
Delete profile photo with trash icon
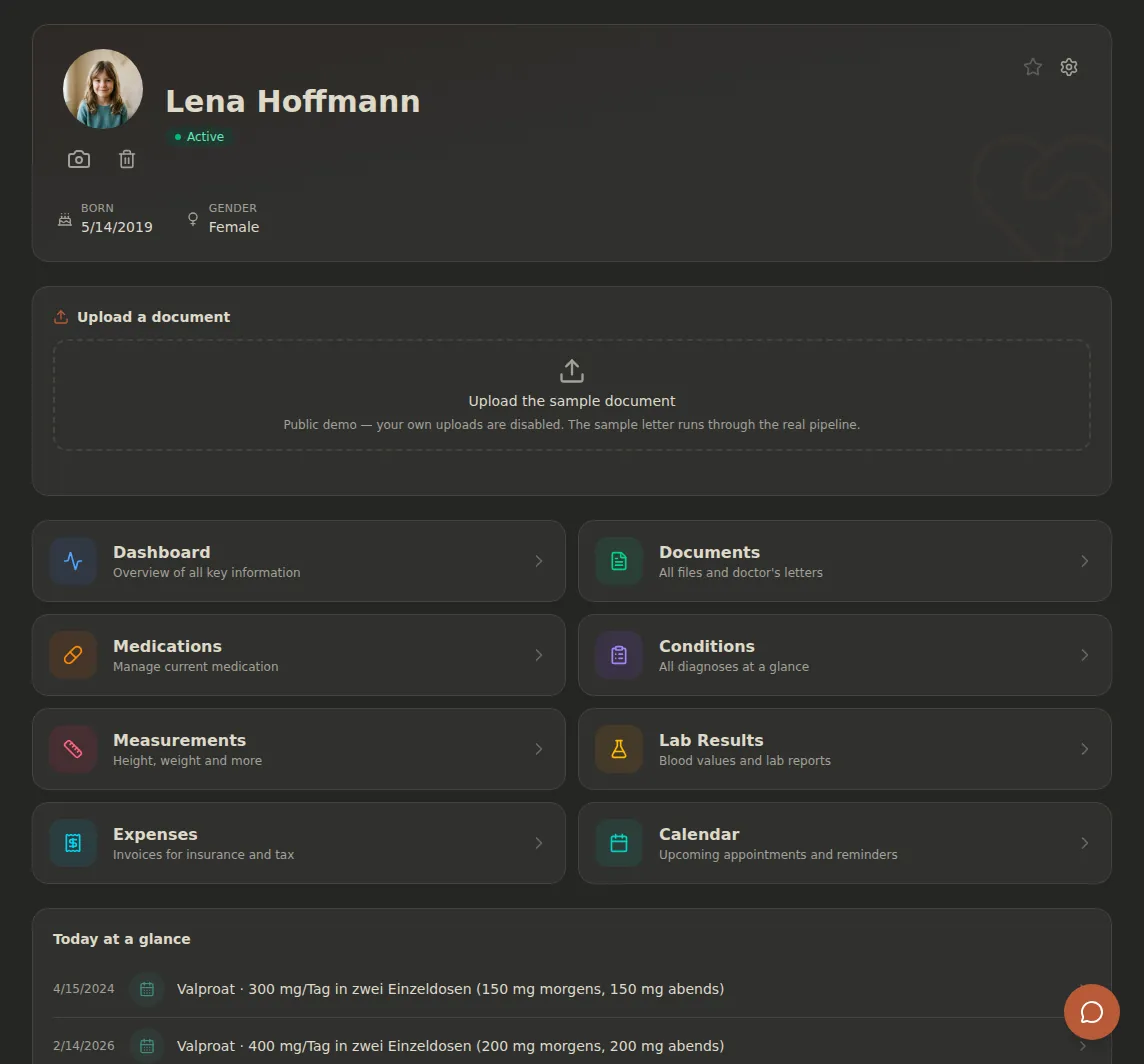127,159
